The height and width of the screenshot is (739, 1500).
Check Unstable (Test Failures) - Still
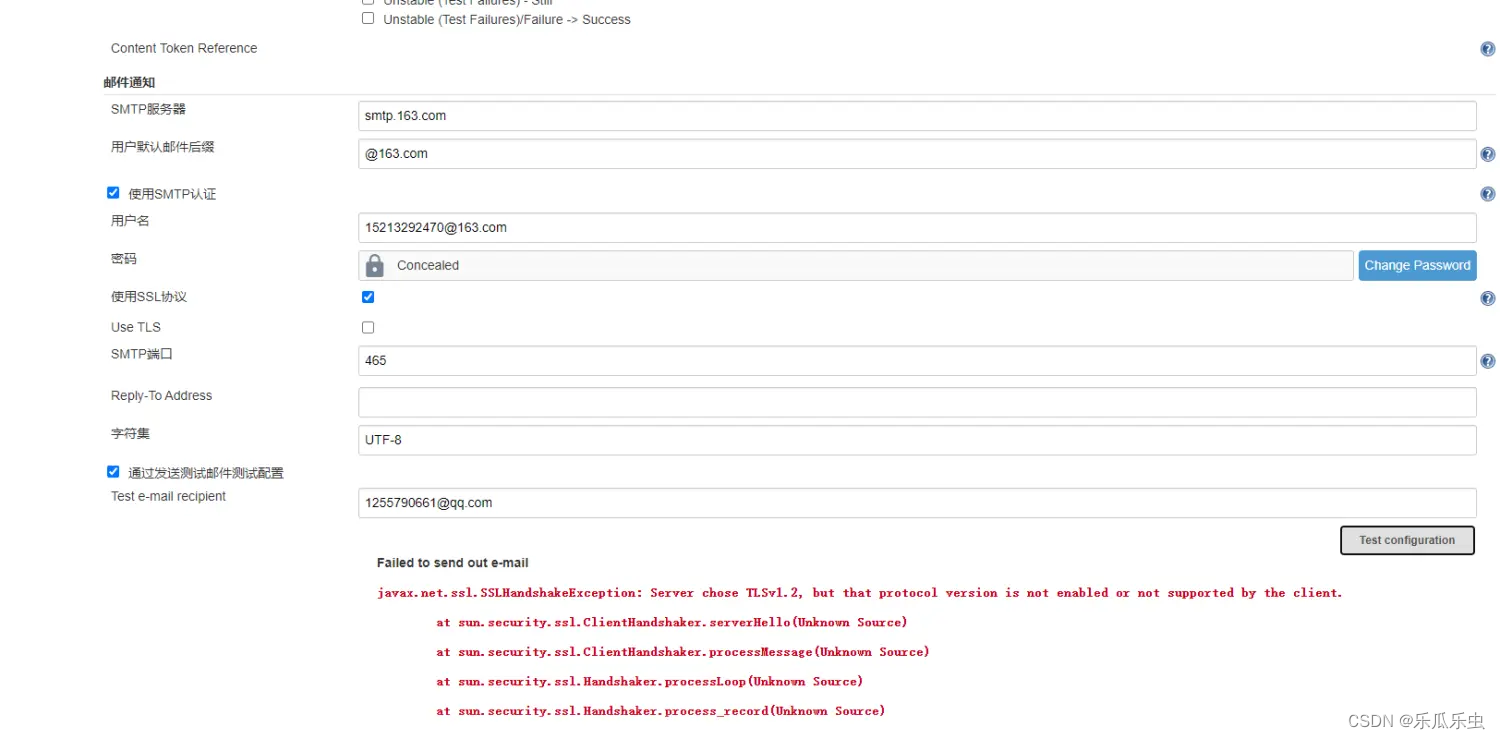click(x=368, y=1)
